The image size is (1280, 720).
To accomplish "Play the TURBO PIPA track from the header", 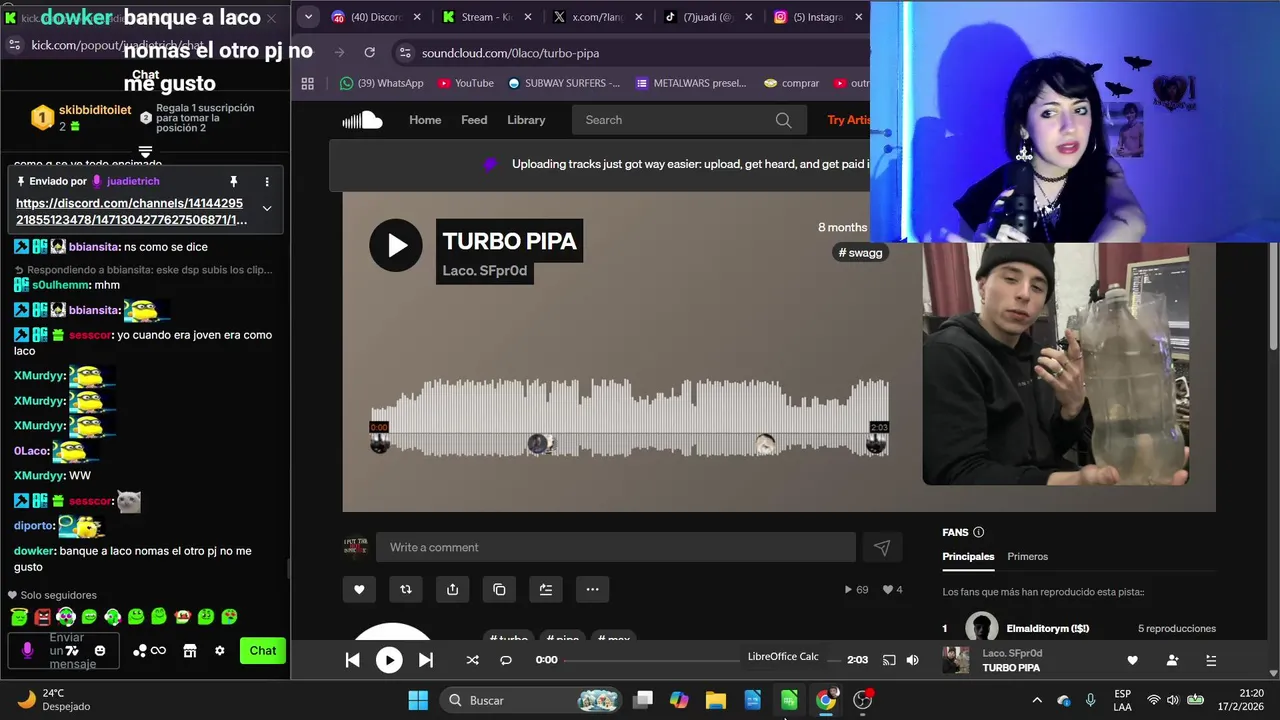I will [396, 245].
